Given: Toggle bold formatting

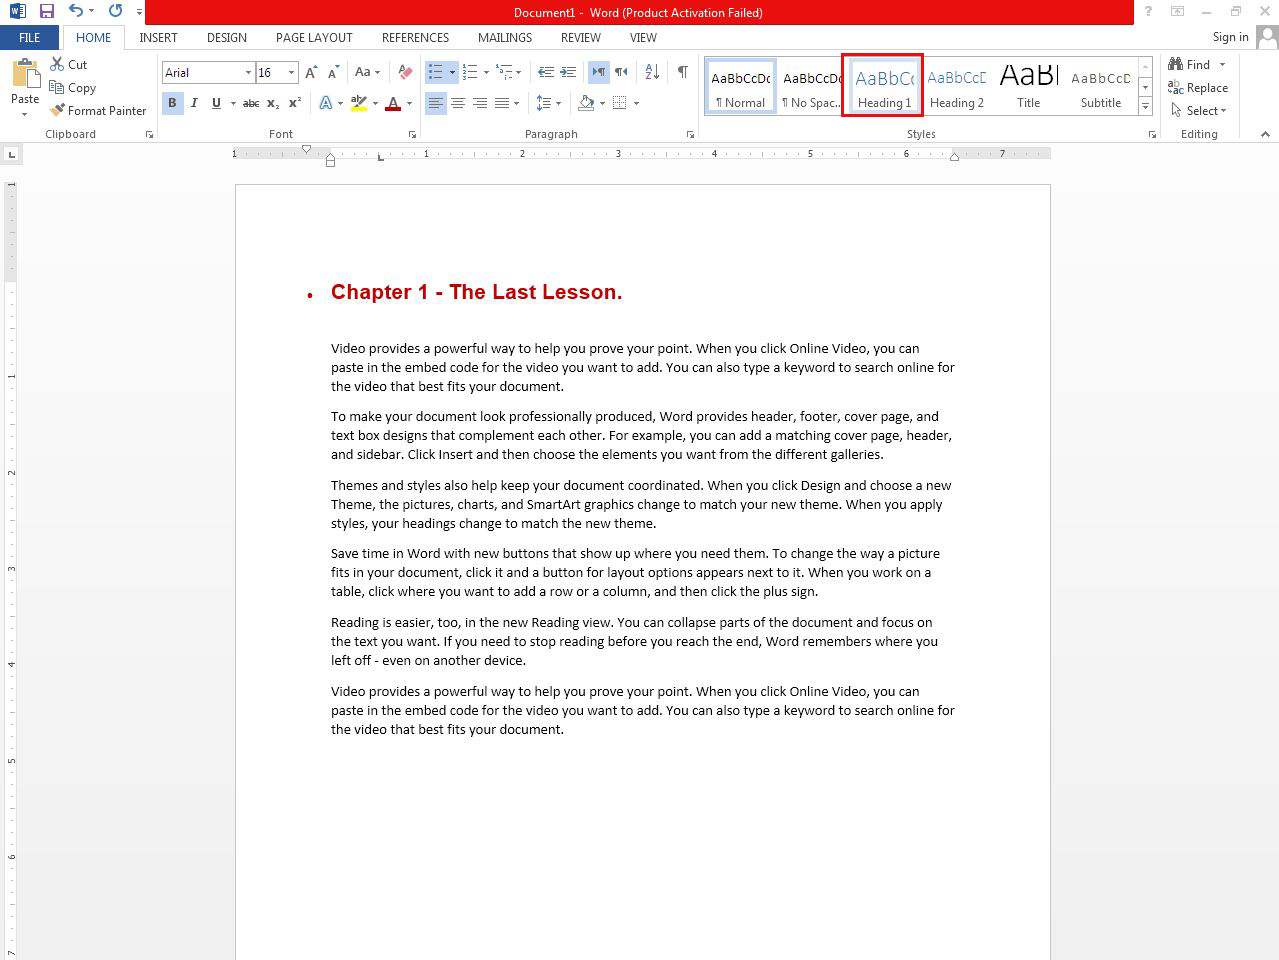Looking at the screenshot, I should [x=172, y=102].
